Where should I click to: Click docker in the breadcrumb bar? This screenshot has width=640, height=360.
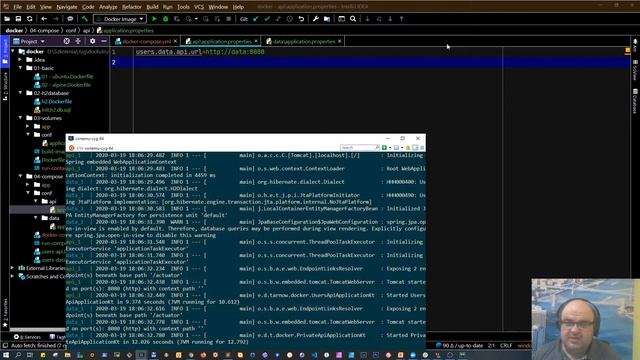coord(14,30)
